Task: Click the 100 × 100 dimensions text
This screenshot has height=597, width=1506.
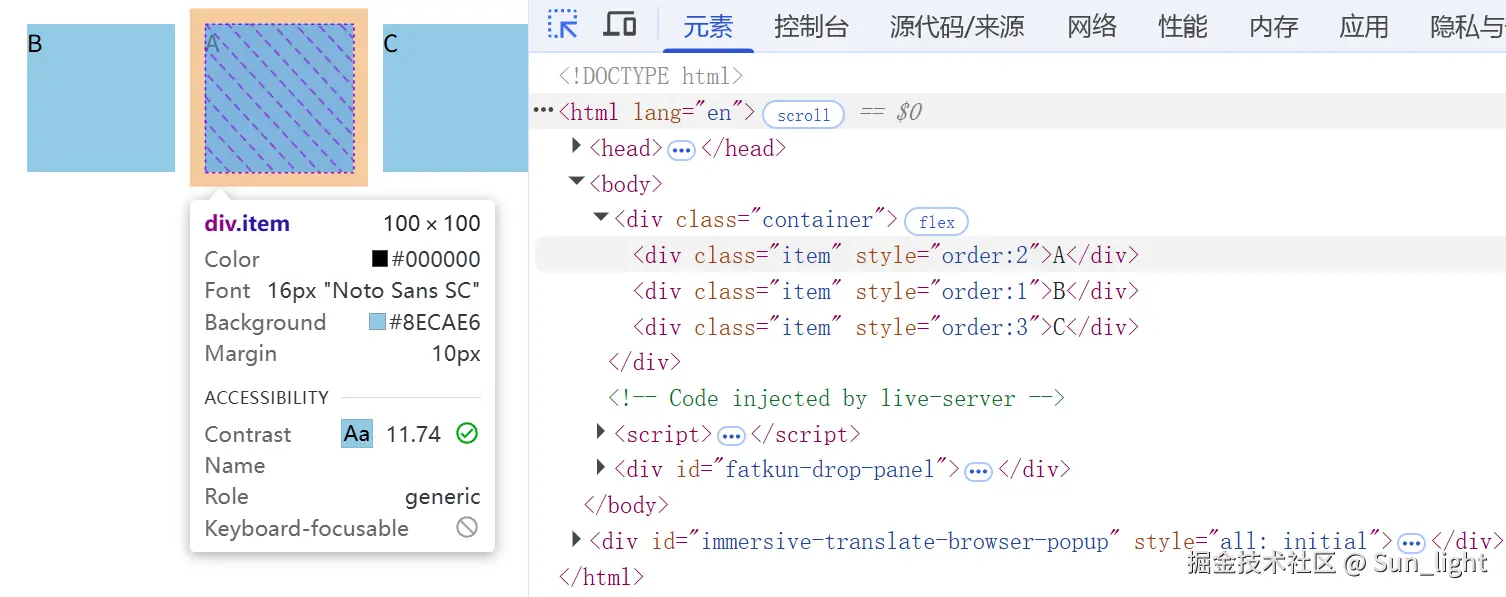Action: tap(432, 224)
